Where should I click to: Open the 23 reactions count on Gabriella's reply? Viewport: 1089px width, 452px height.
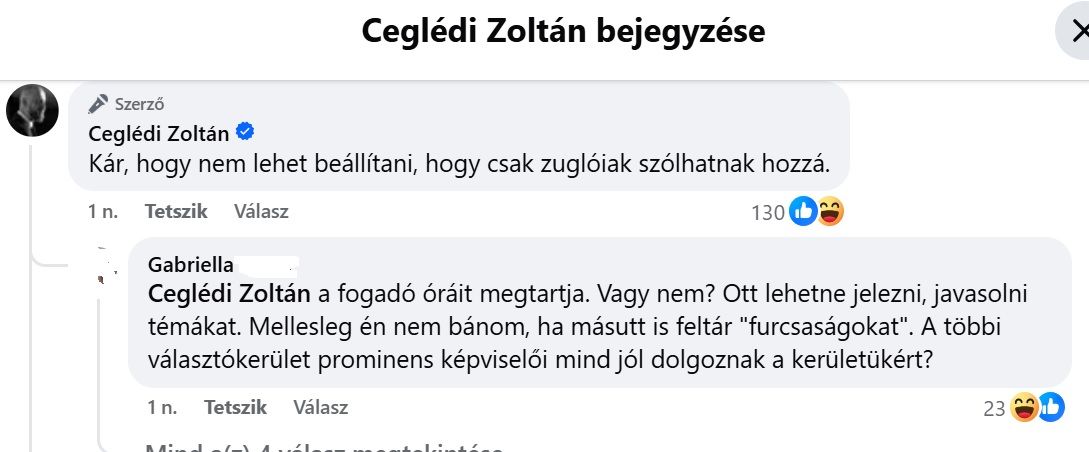coord(994,408)
